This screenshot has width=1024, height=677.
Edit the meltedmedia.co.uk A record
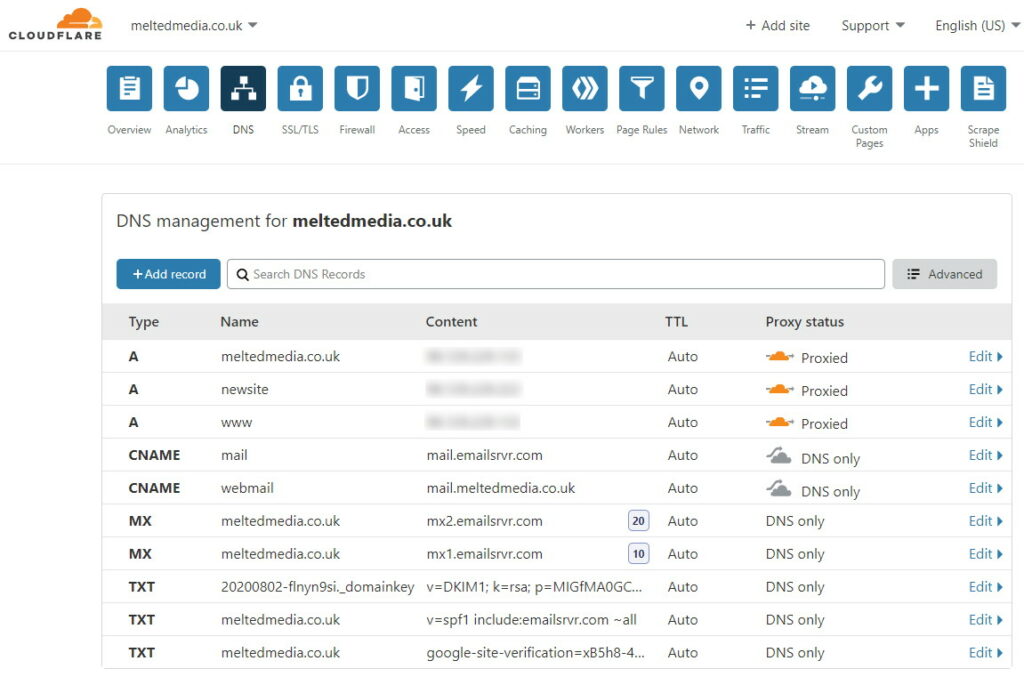[985, 356]
